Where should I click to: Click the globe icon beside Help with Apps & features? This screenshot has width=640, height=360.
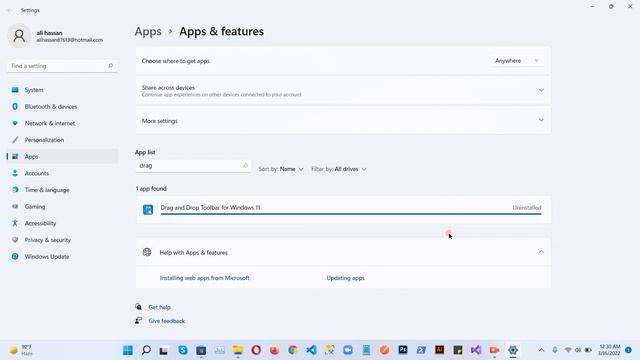(147, 252)
